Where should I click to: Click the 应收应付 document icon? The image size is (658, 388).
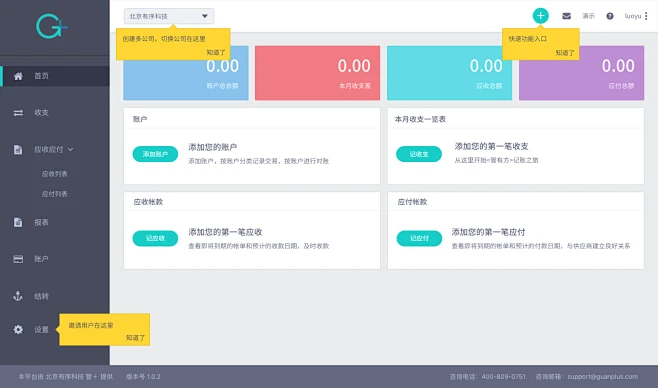click(18, 150)
